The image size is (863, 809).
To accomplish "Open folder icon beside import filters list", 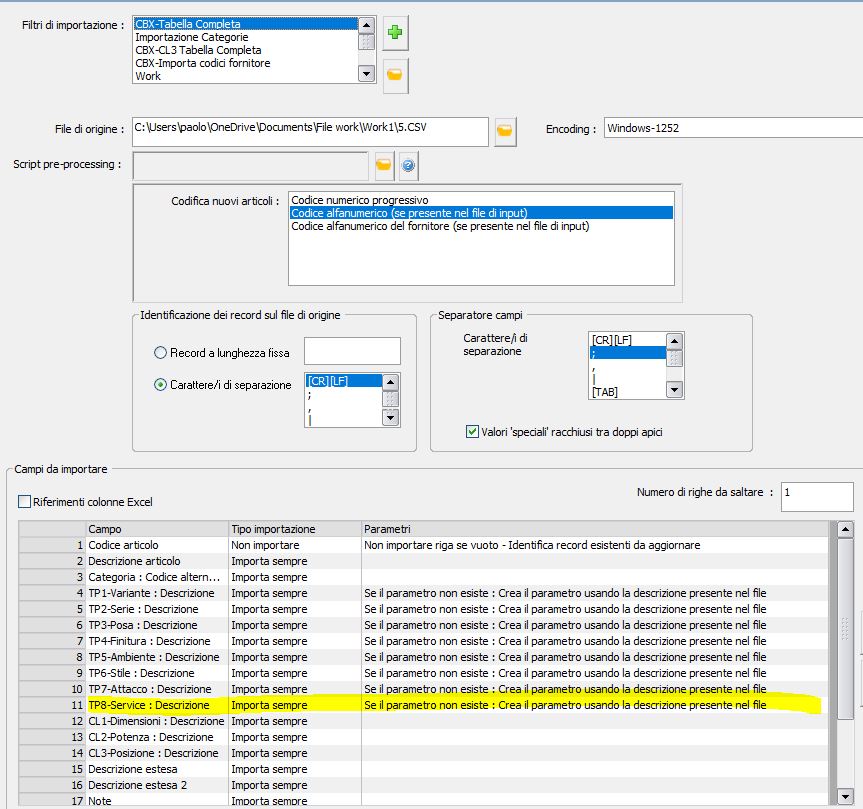I will (x=394, y=74).
